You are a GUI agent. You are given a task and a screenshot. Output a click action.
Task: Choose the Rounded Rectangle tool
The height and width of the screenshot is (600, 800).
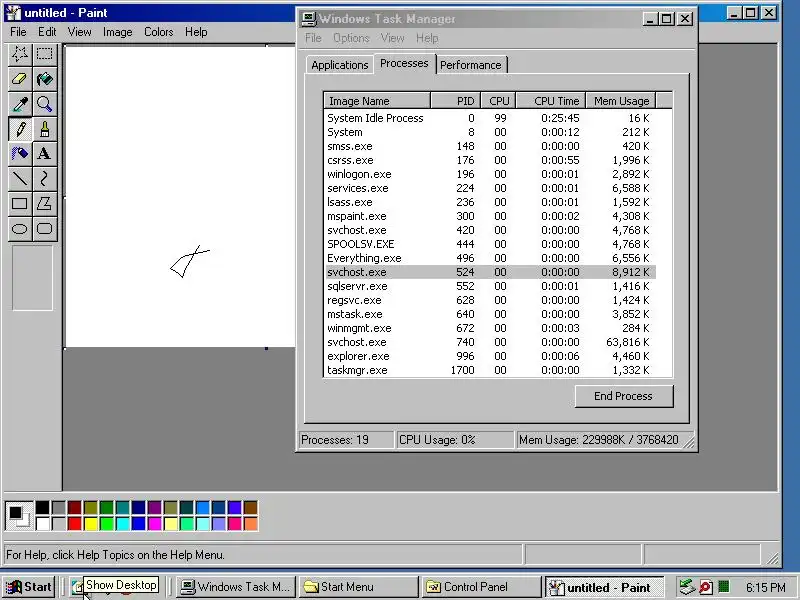[44, 229]
